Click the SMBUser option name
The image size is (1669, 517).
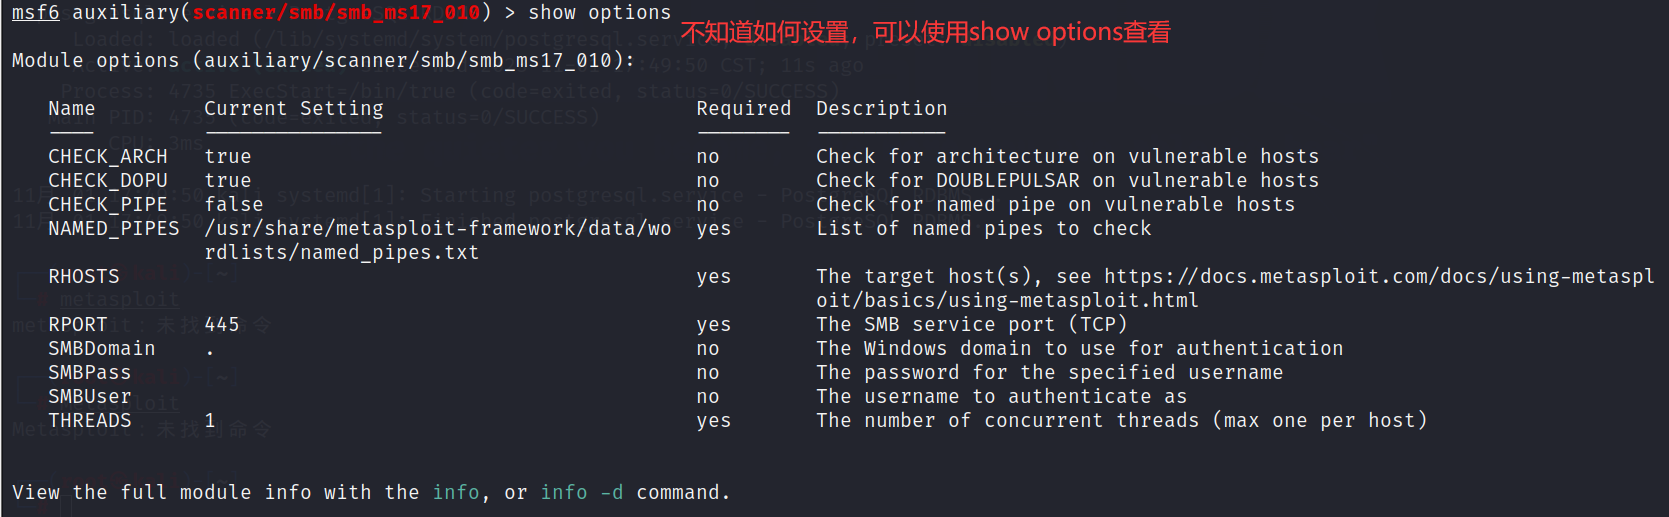[x=90, y=397]
